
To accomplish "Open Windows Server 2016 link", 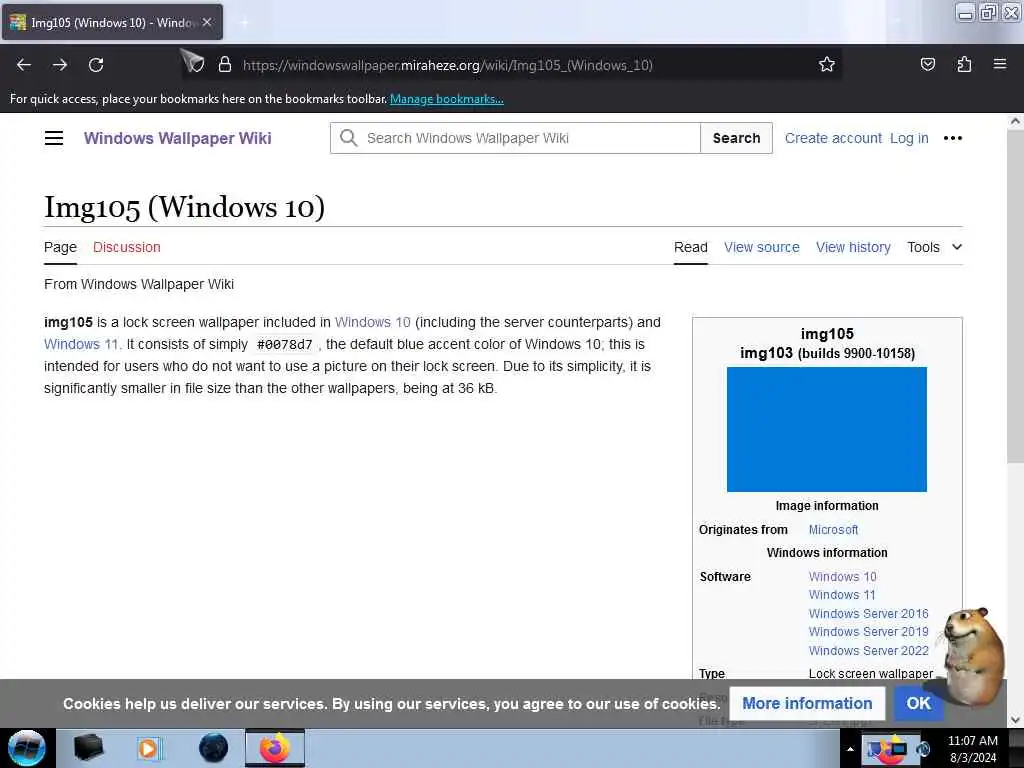I will 869,613.
